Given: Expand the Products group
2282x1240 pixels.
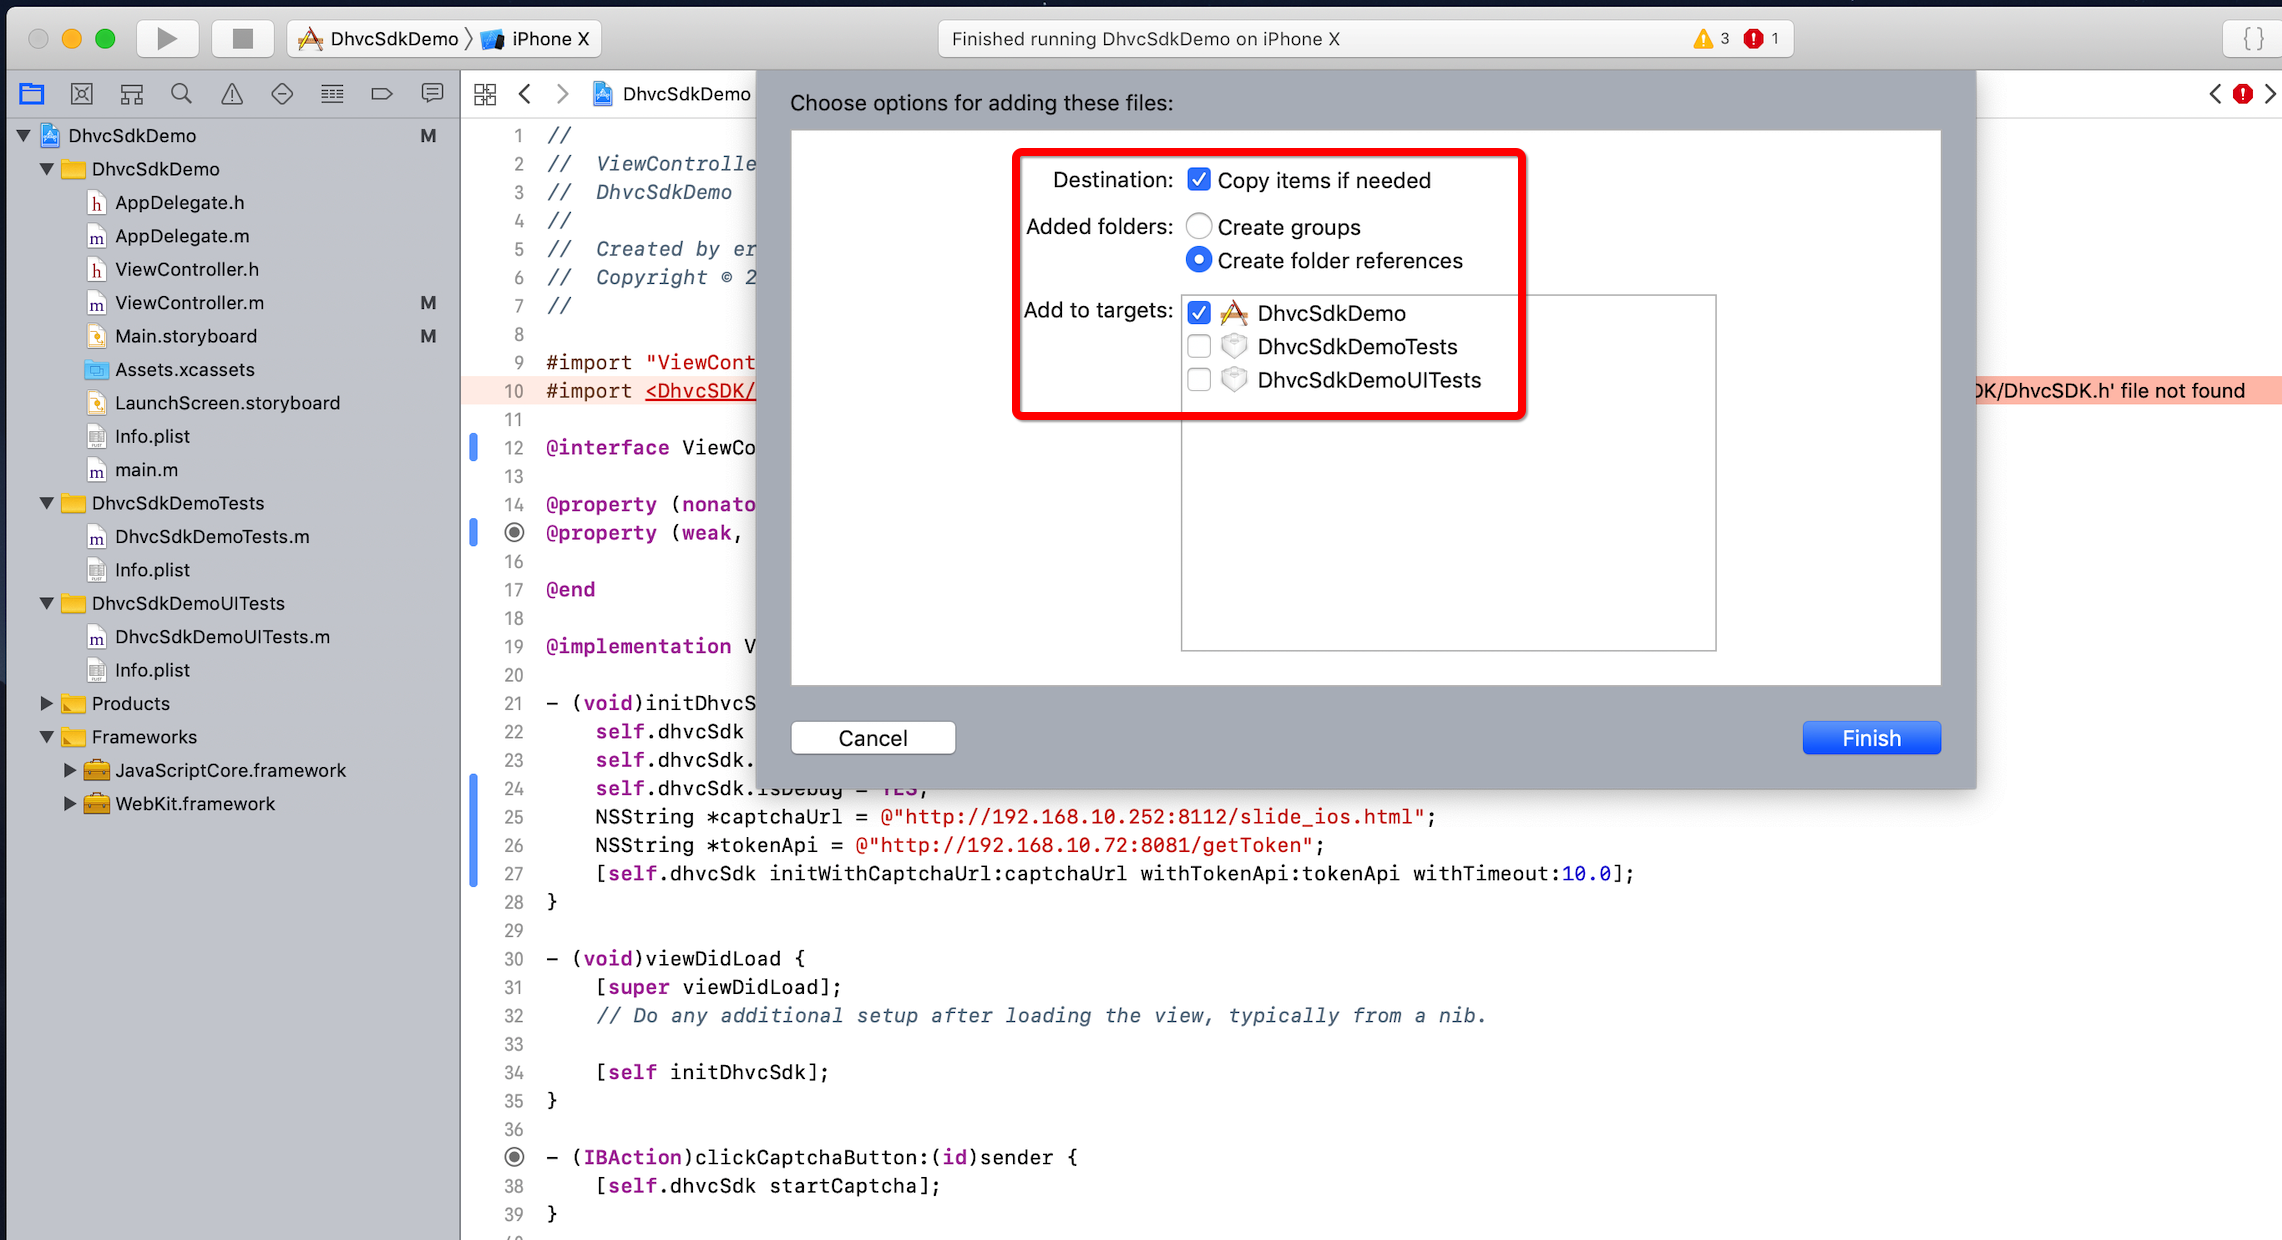Looking at the screenshot, I should point(47,703).
